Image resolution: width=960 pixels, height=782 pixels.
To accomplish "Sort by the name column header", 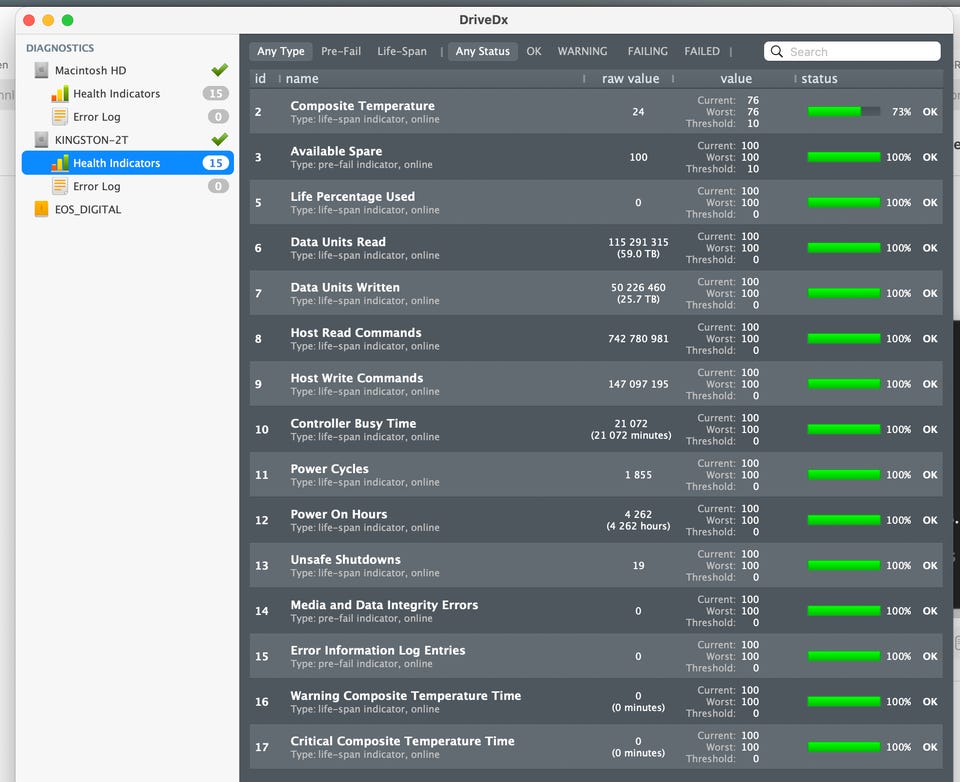I will (x=302, y=79).
